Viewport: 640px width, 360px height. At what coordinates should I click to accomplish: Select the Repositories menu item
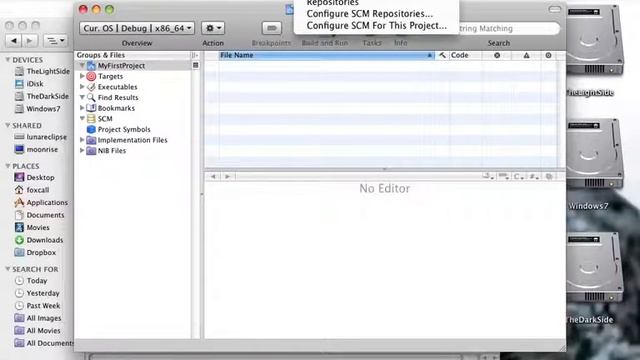(333, 2)
